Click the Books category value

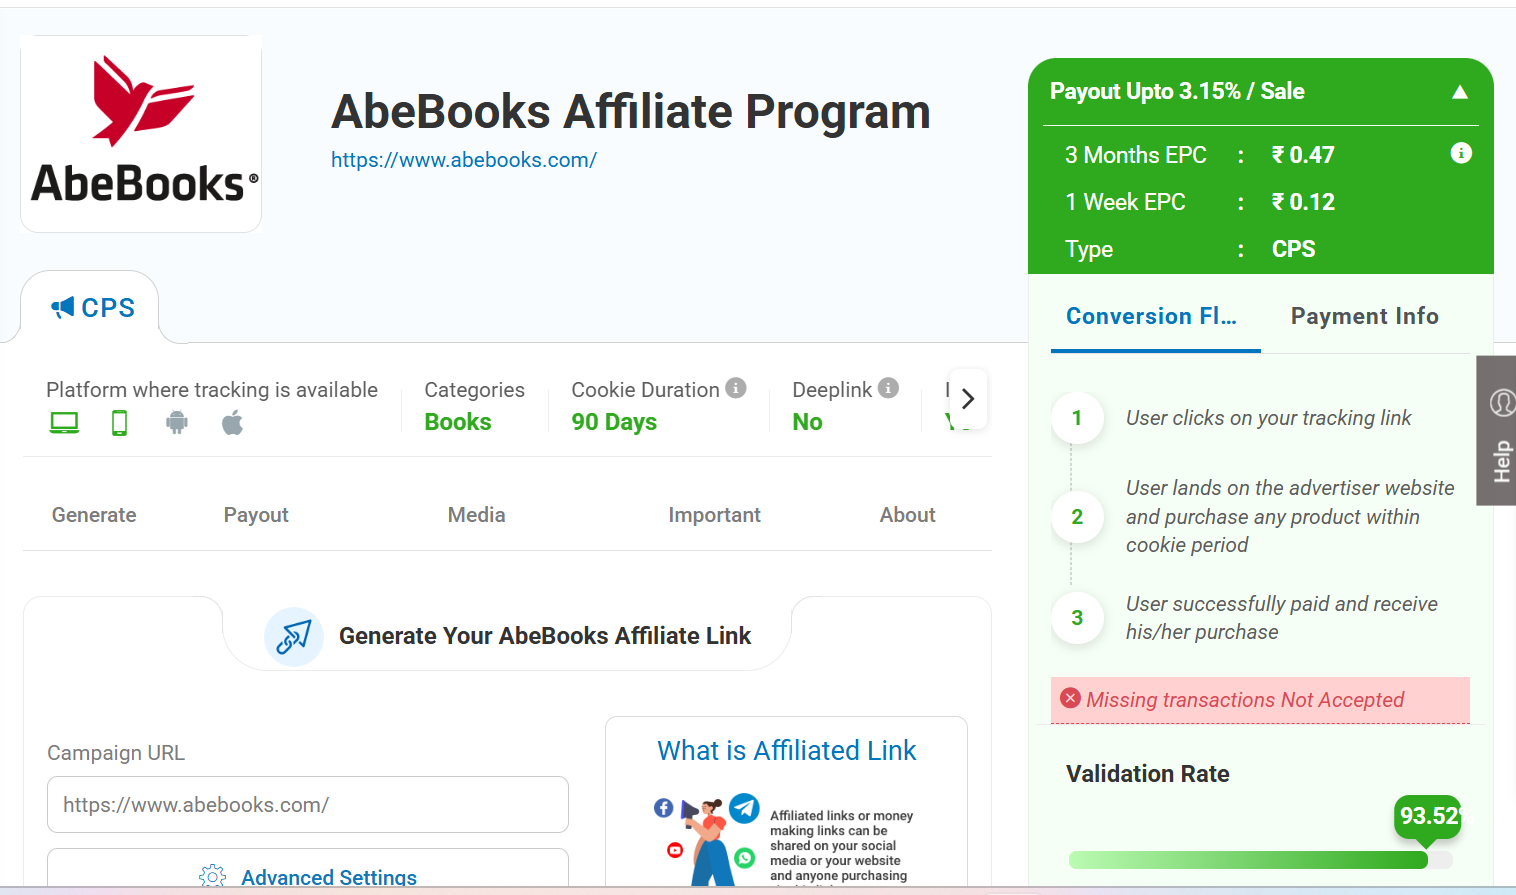click(x=458, y=422)
